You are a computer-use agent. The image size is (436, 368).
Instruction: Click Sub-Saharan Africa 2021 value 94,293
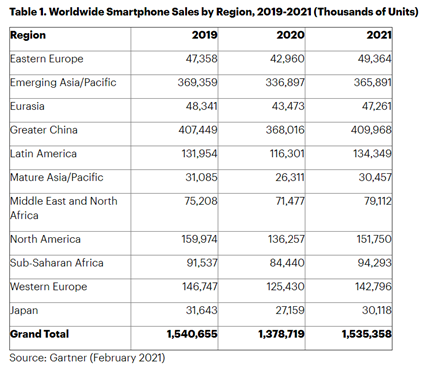point(374,263)
